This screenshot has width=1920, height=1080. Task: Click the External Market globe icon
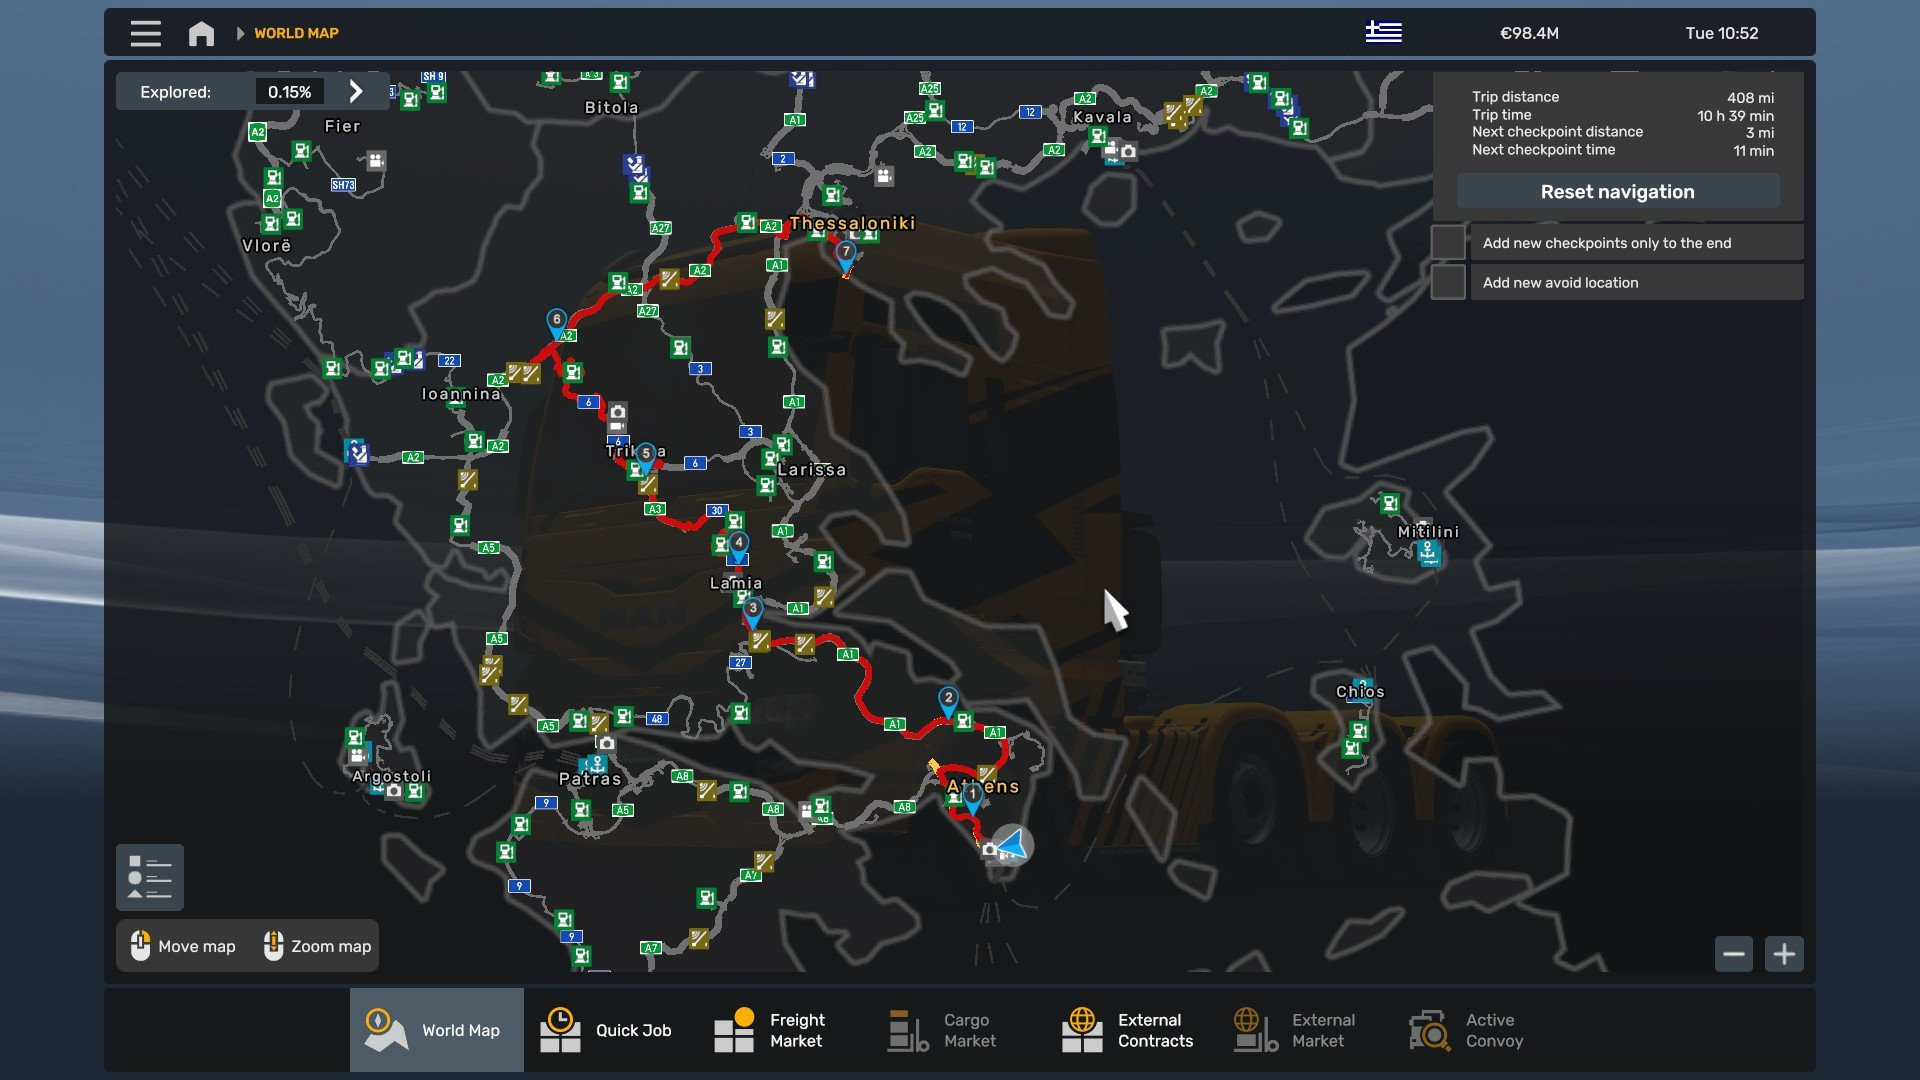(x=1253, y=1029)
